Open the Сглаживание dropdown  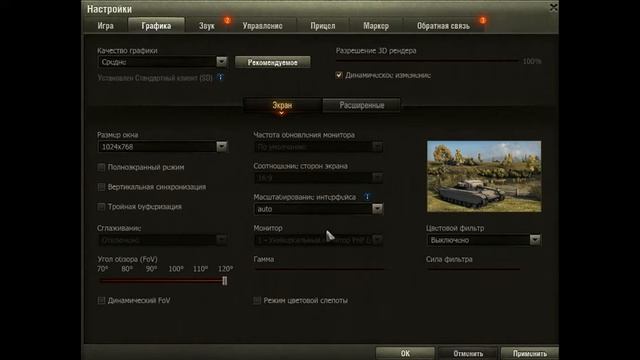[162, 240]
